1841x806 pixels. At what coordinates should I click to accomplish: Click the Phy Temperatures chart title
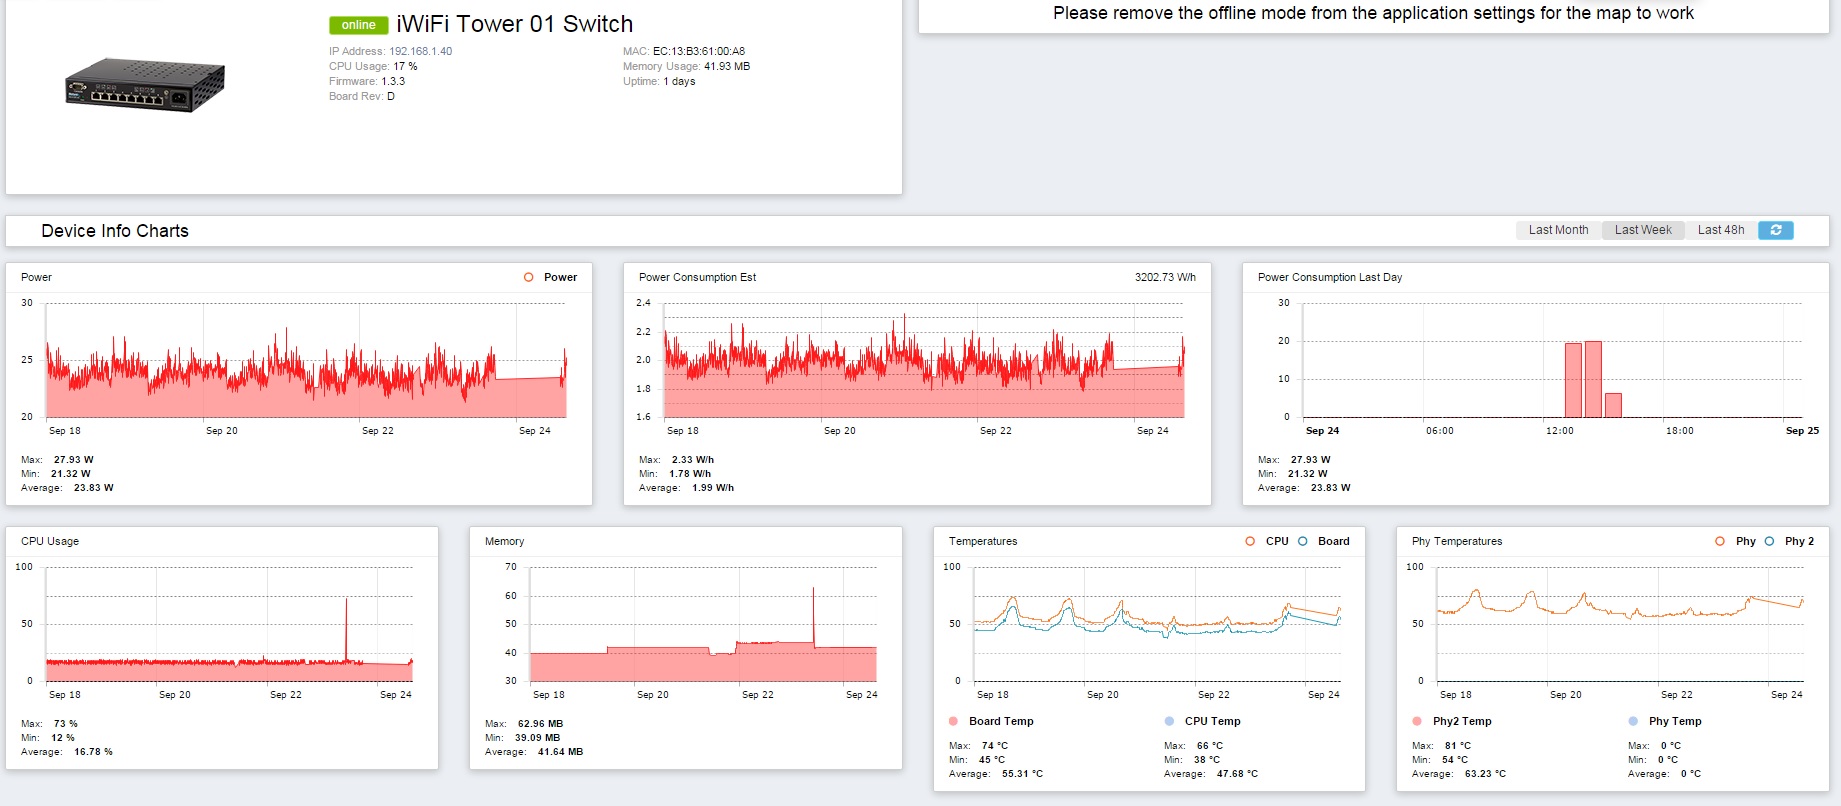pyautogui.click(x=1457, y=541)
